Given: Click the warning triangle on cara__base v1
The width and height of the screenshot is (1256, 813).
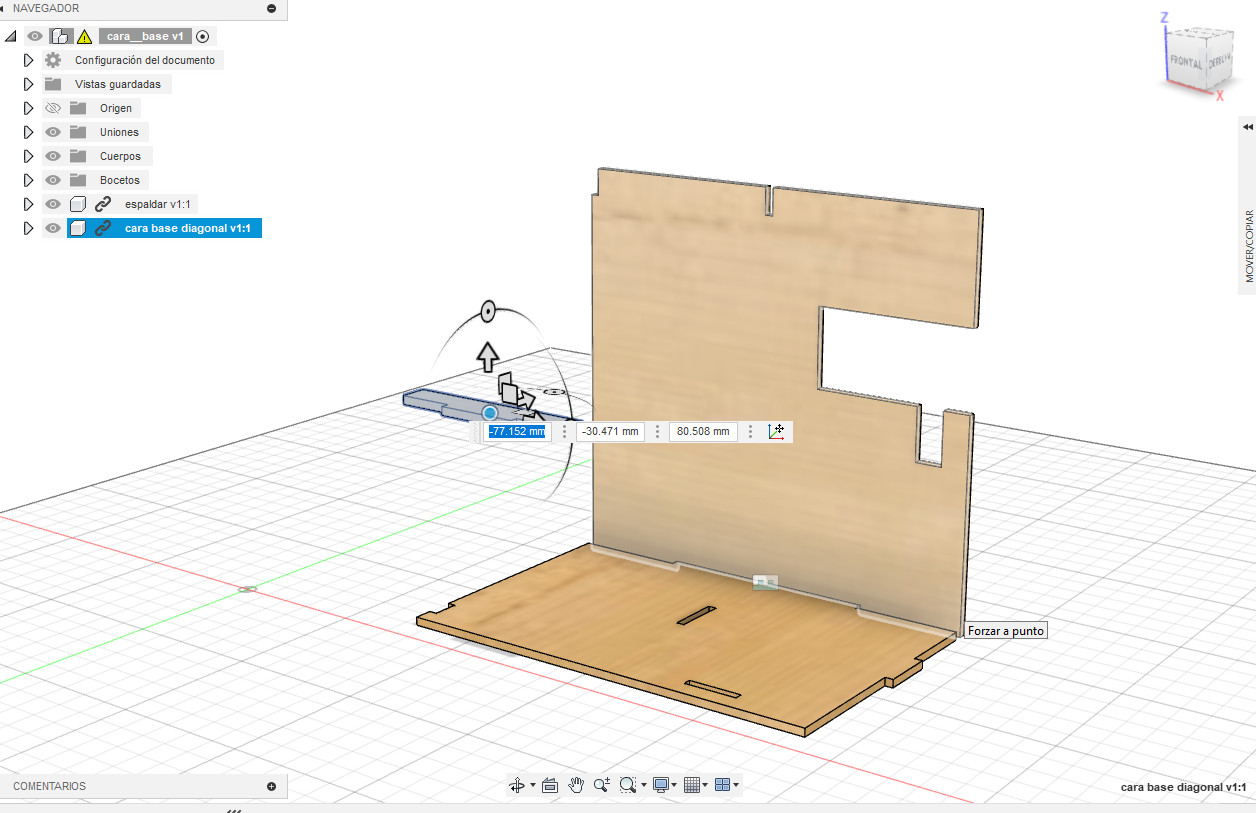Looking at the screenshot, I should pyautogui.click(x=85, y=36).
